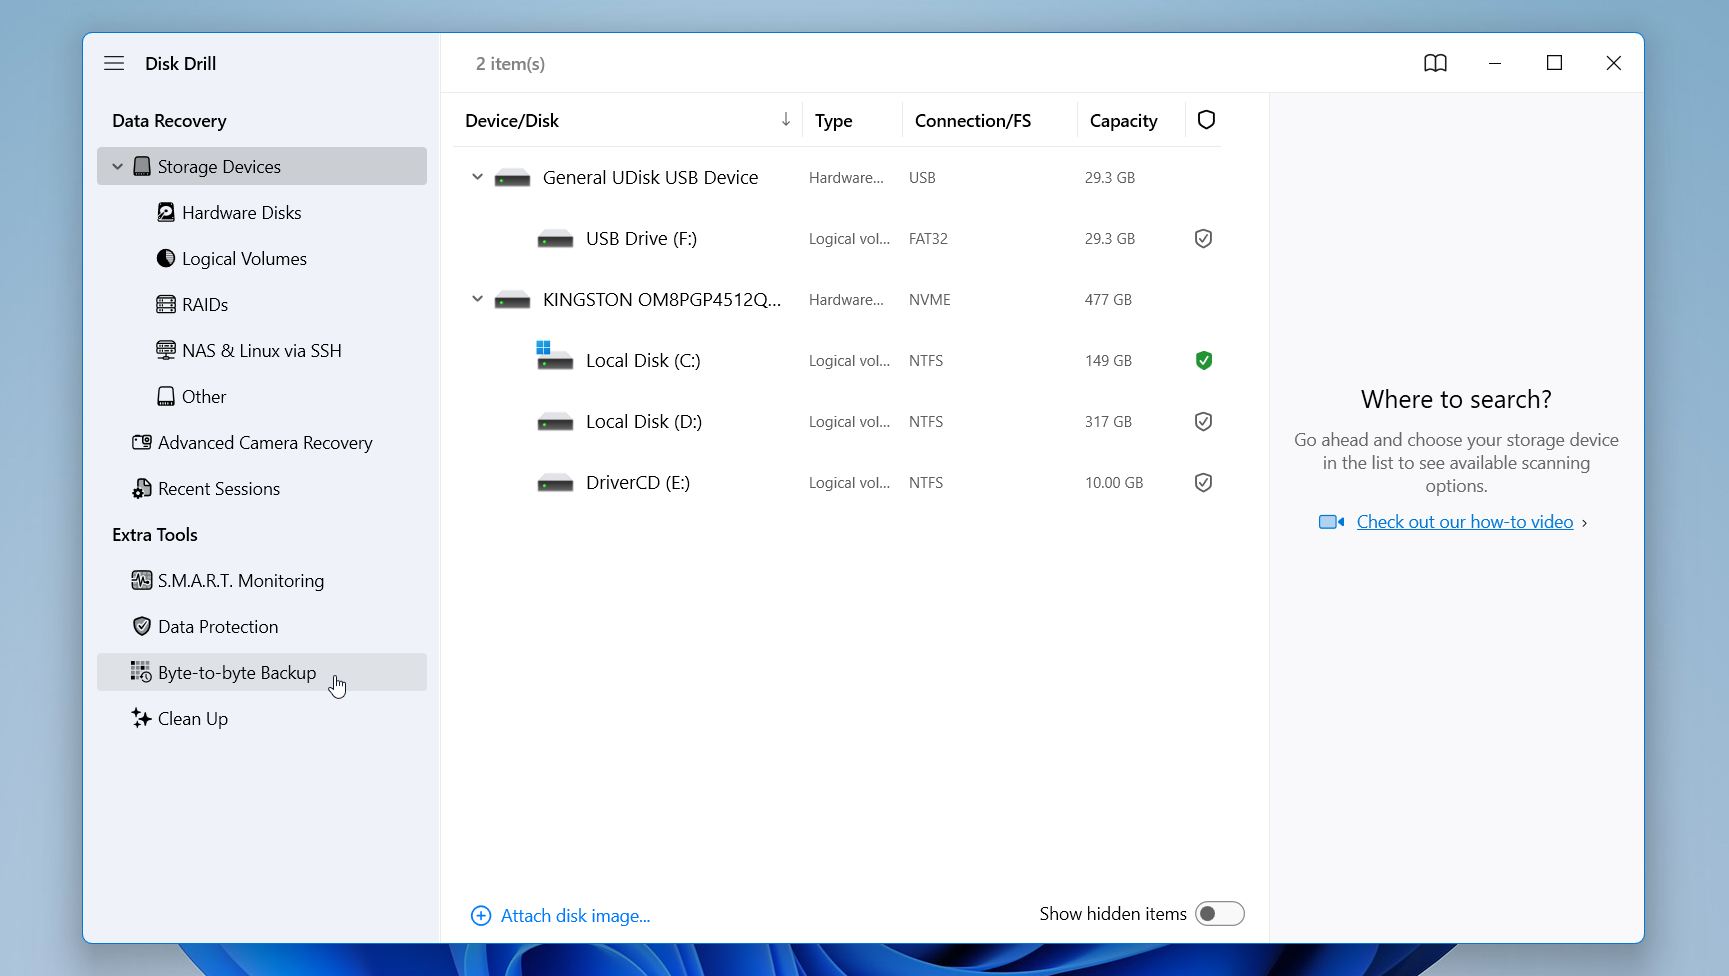Select the DriverCD (E:) row
Viewport: 1729px width, 976px height.
pos(837,482)
